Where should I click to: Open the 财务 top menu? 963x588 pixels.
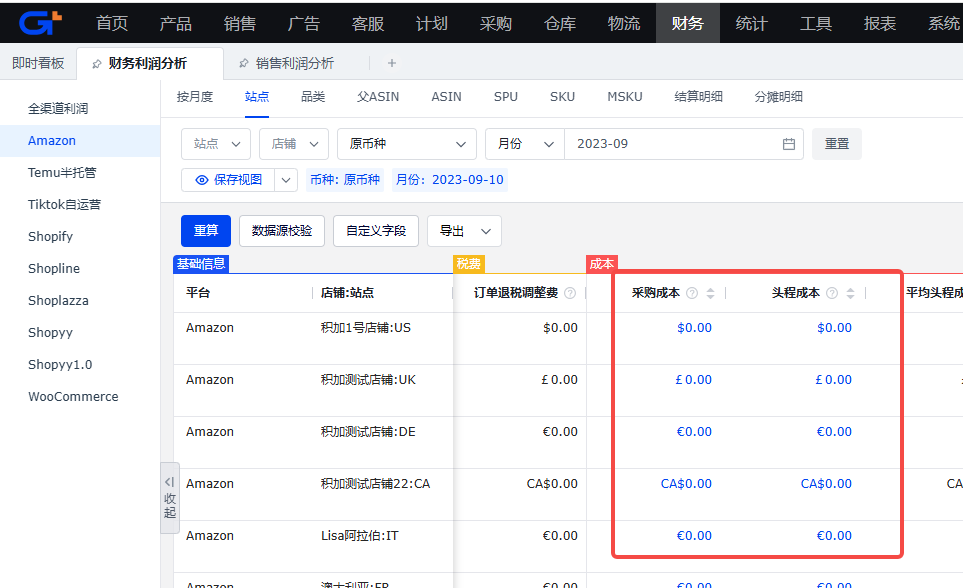click(x=687, y=23)
